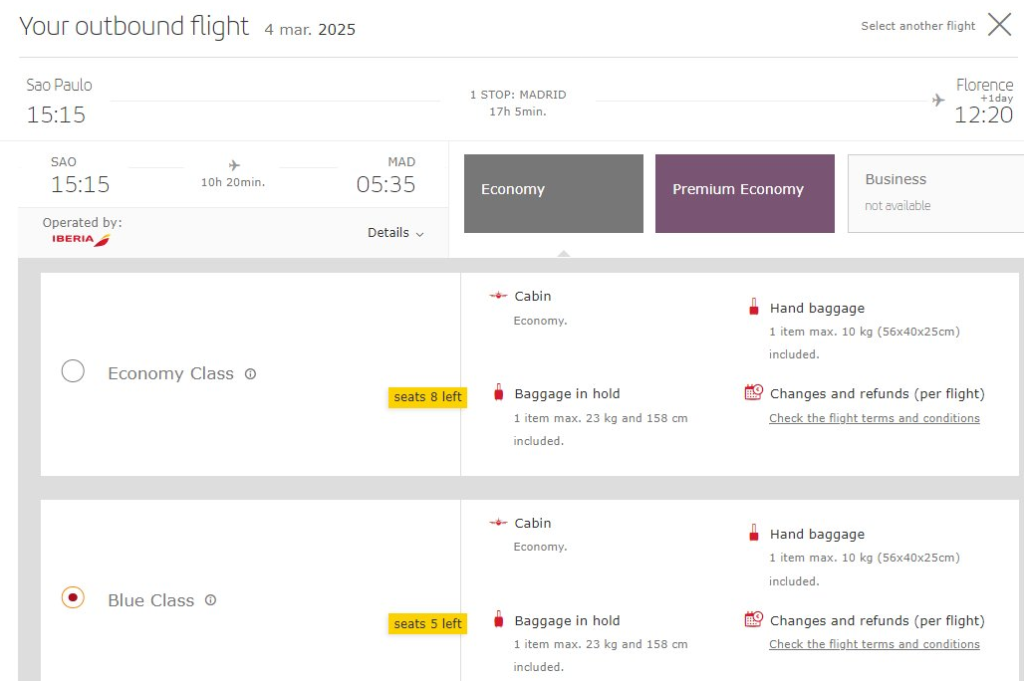
Task: Click Economy Class changes and refunds calendar icon
Action: (754, 393)
